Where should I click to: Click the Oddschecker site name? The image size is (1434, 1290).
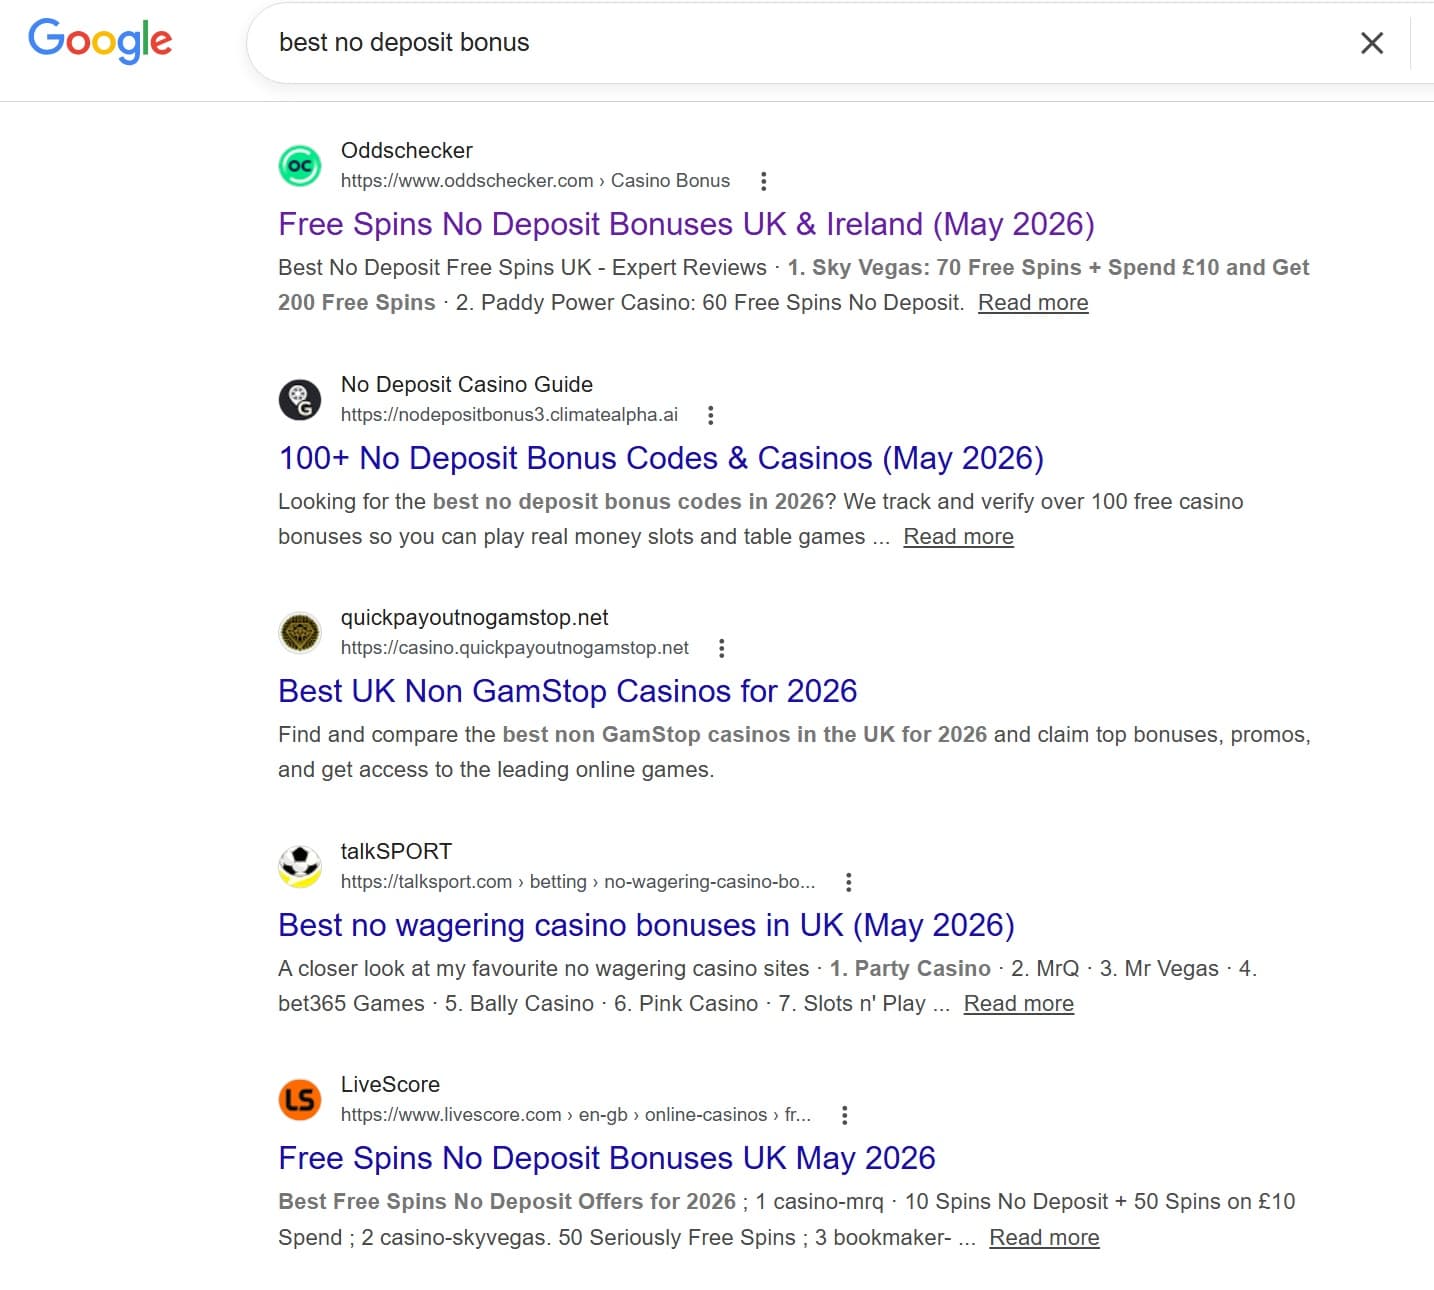(x=406, y=151)
